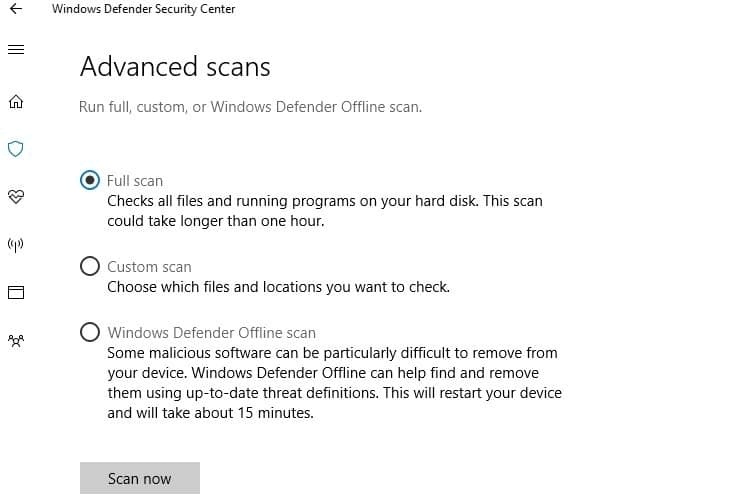Click the Windows Defender Security Center window title
The height and width of the screenshot is (497, 746).
click(144, 9)
